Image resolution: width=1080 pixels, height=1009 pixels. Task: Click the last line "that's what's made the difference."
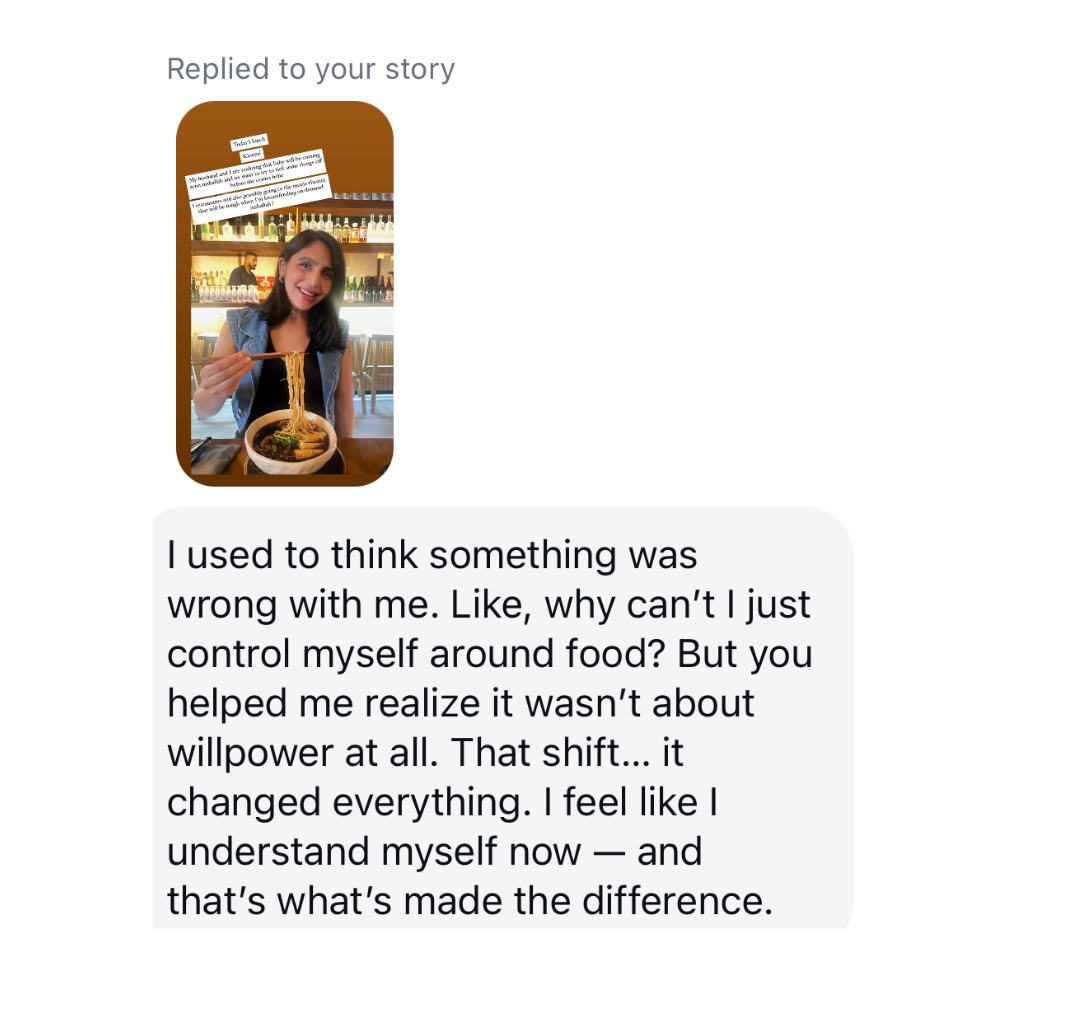pos(470,901)
